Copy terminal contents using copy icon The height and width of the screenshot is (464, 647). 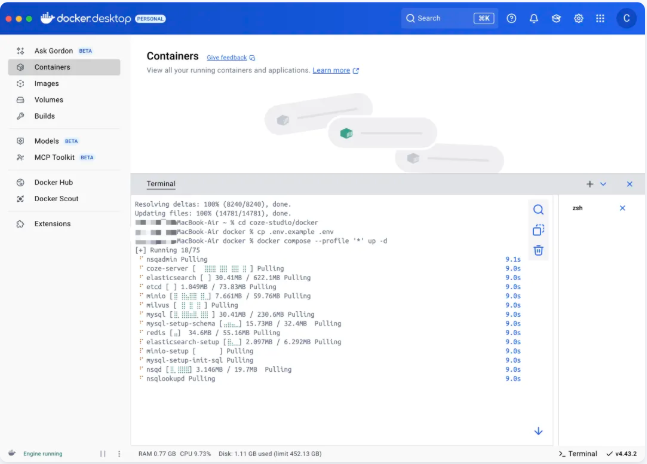tap(538, 230)
